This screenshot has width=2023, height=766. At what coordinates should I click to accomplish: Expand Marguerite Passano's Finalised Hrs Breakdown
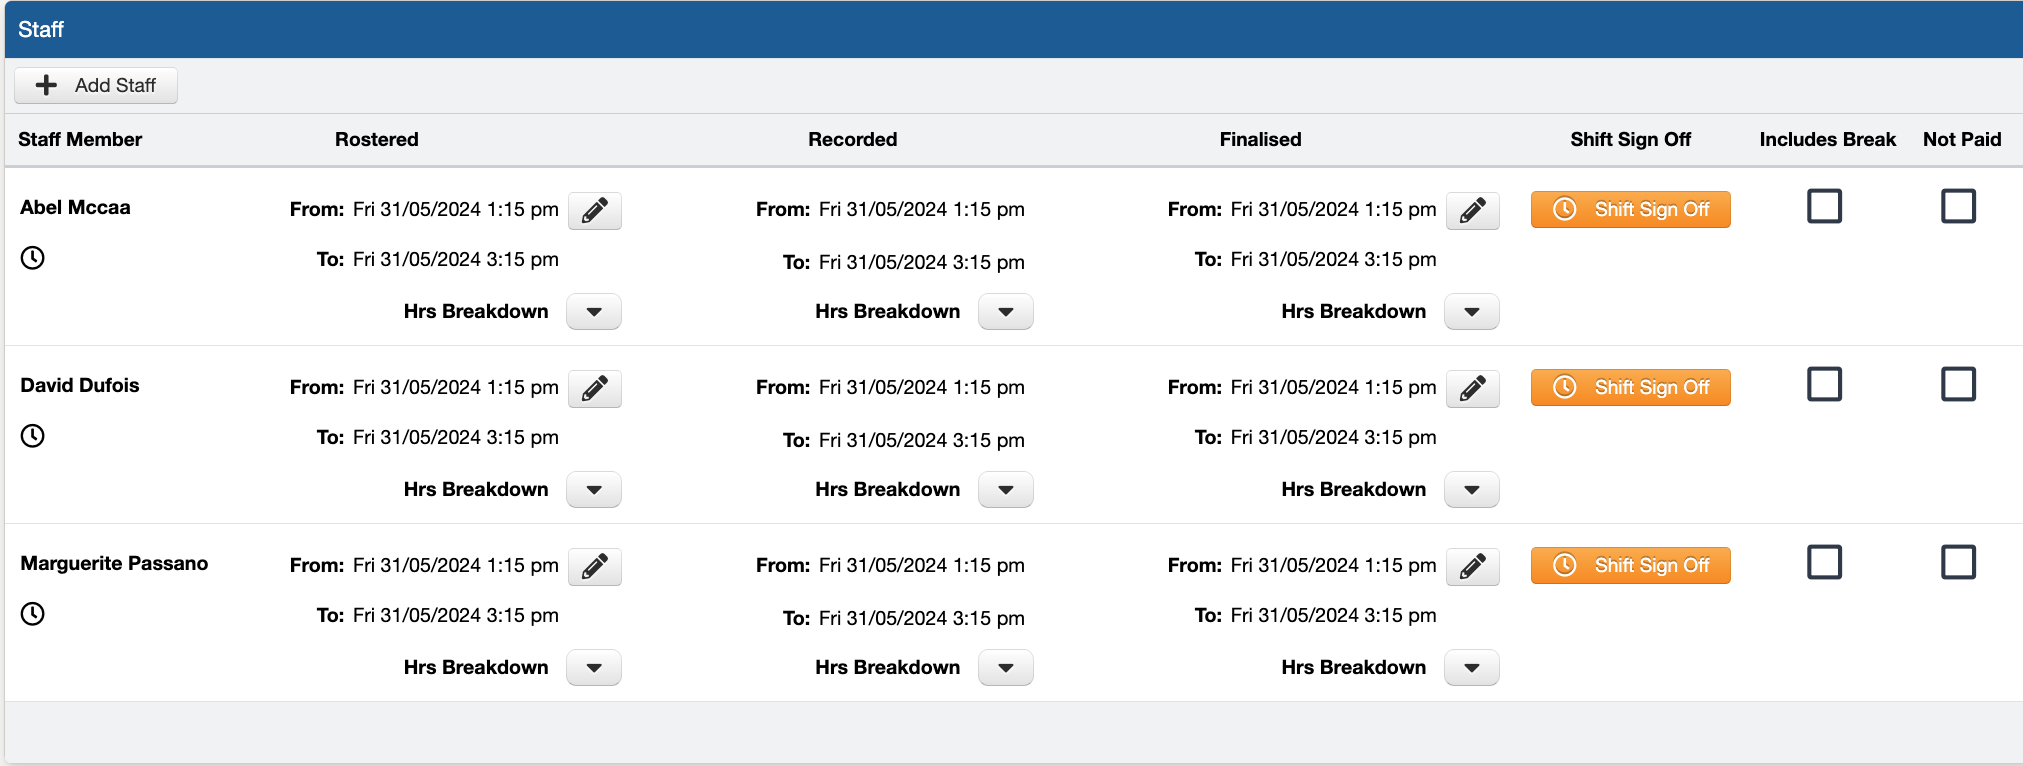coord(1472,668)
